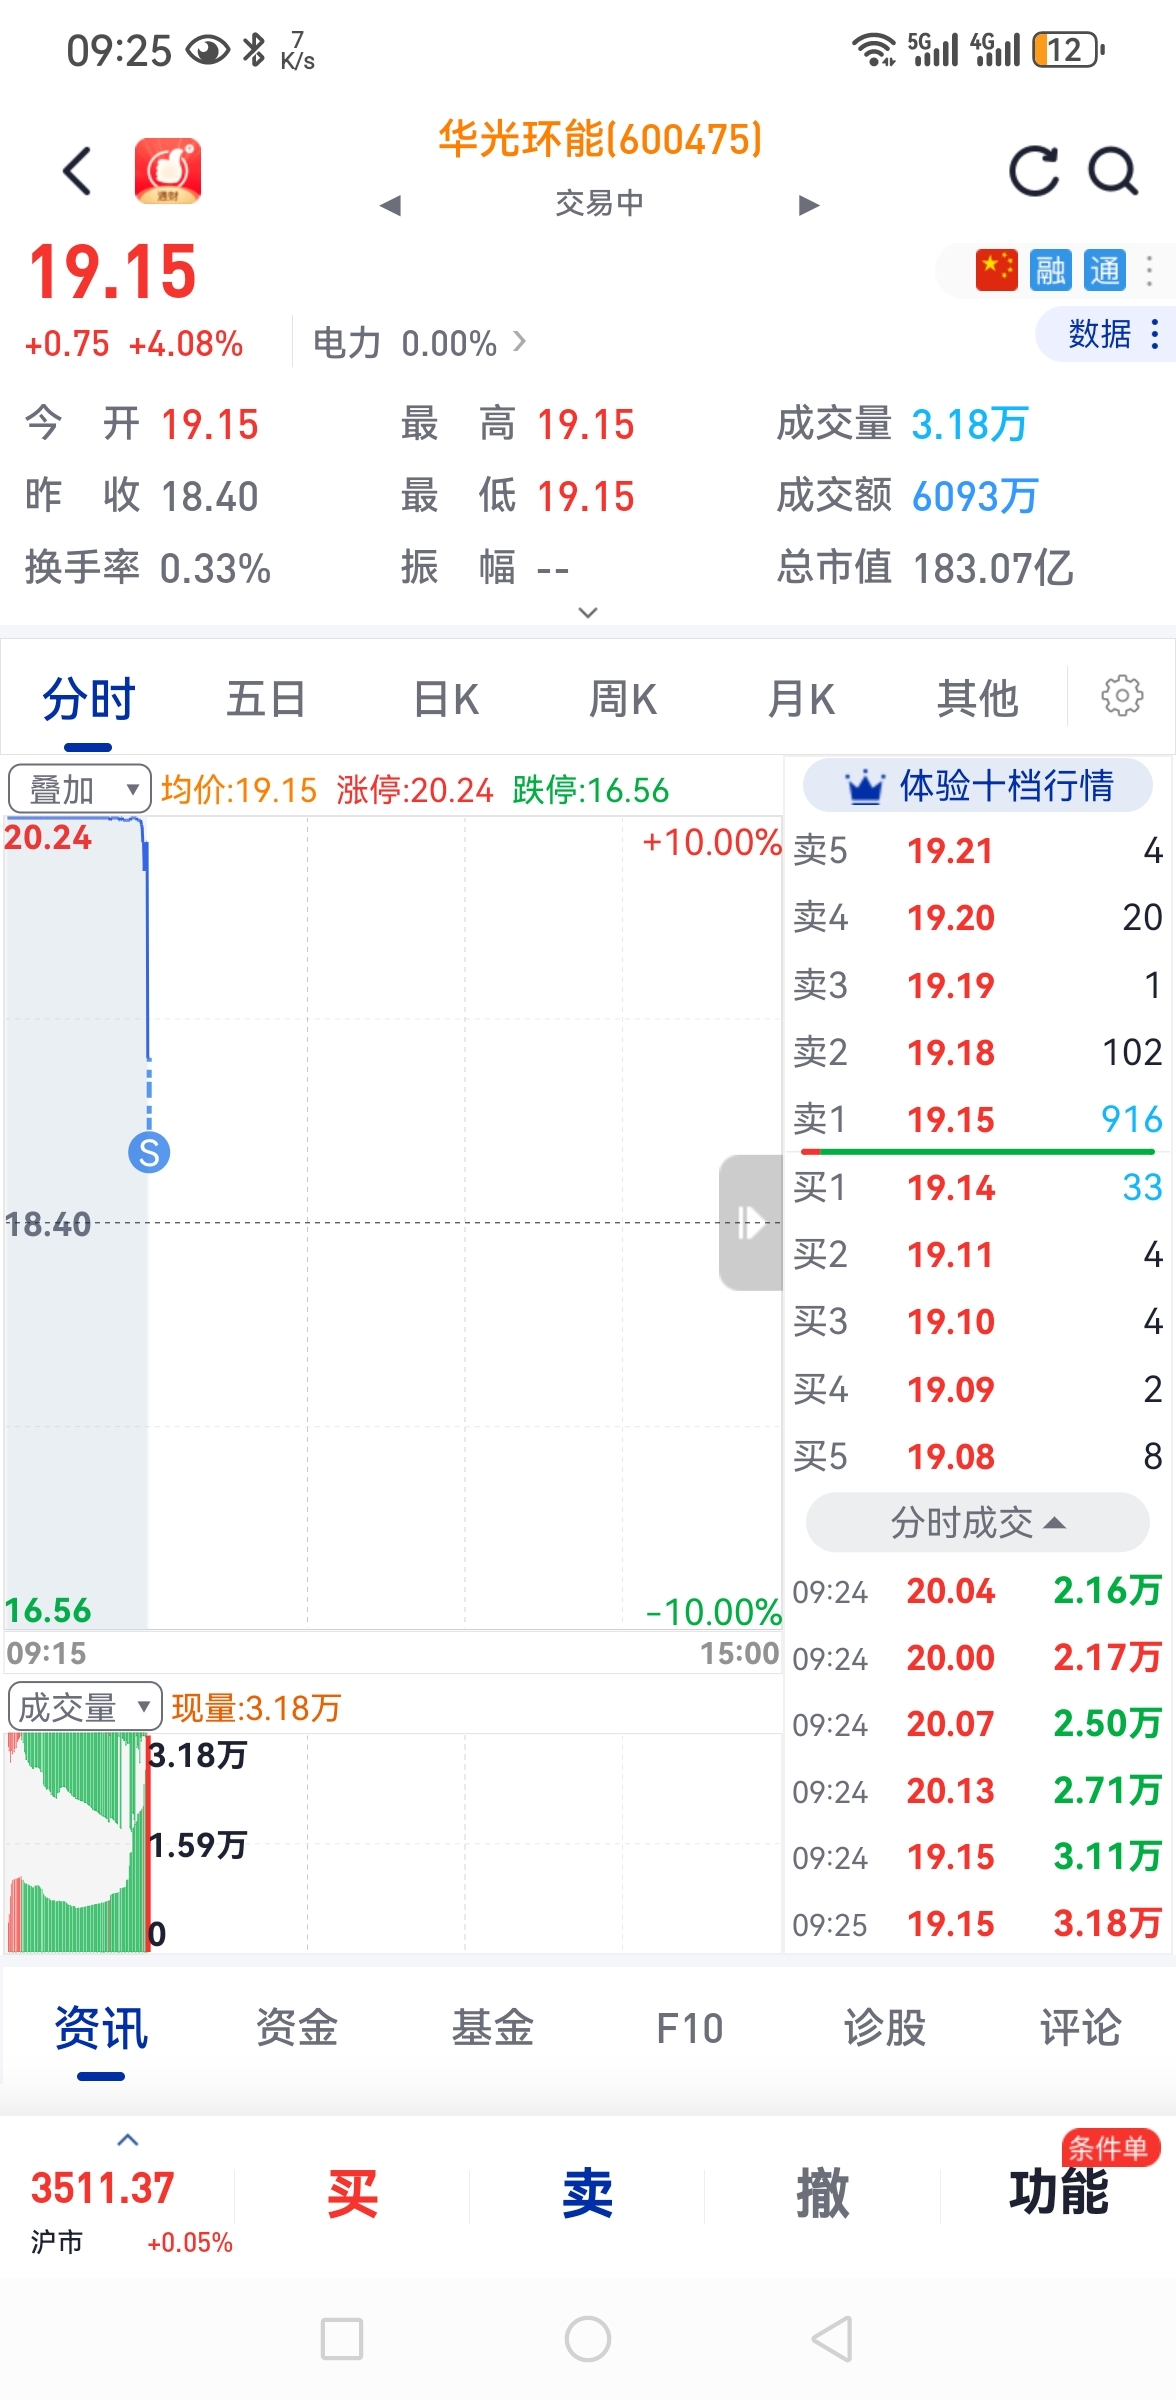
Task: Expand more quote details chevron
Action: pos(588,612)
